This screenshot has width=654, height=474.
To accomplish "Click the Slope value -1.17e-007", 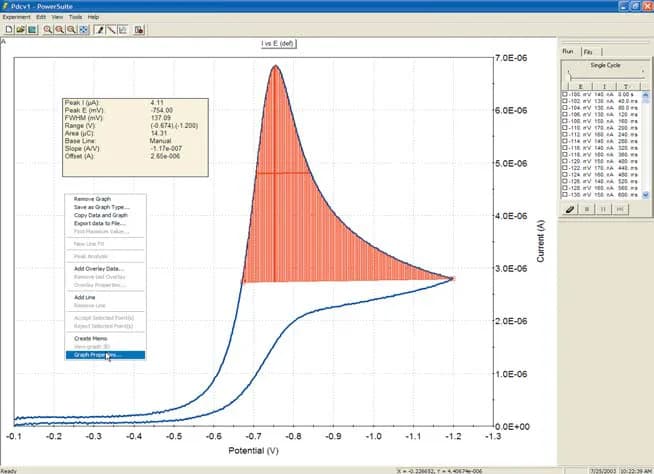I will tap(166, 149).
